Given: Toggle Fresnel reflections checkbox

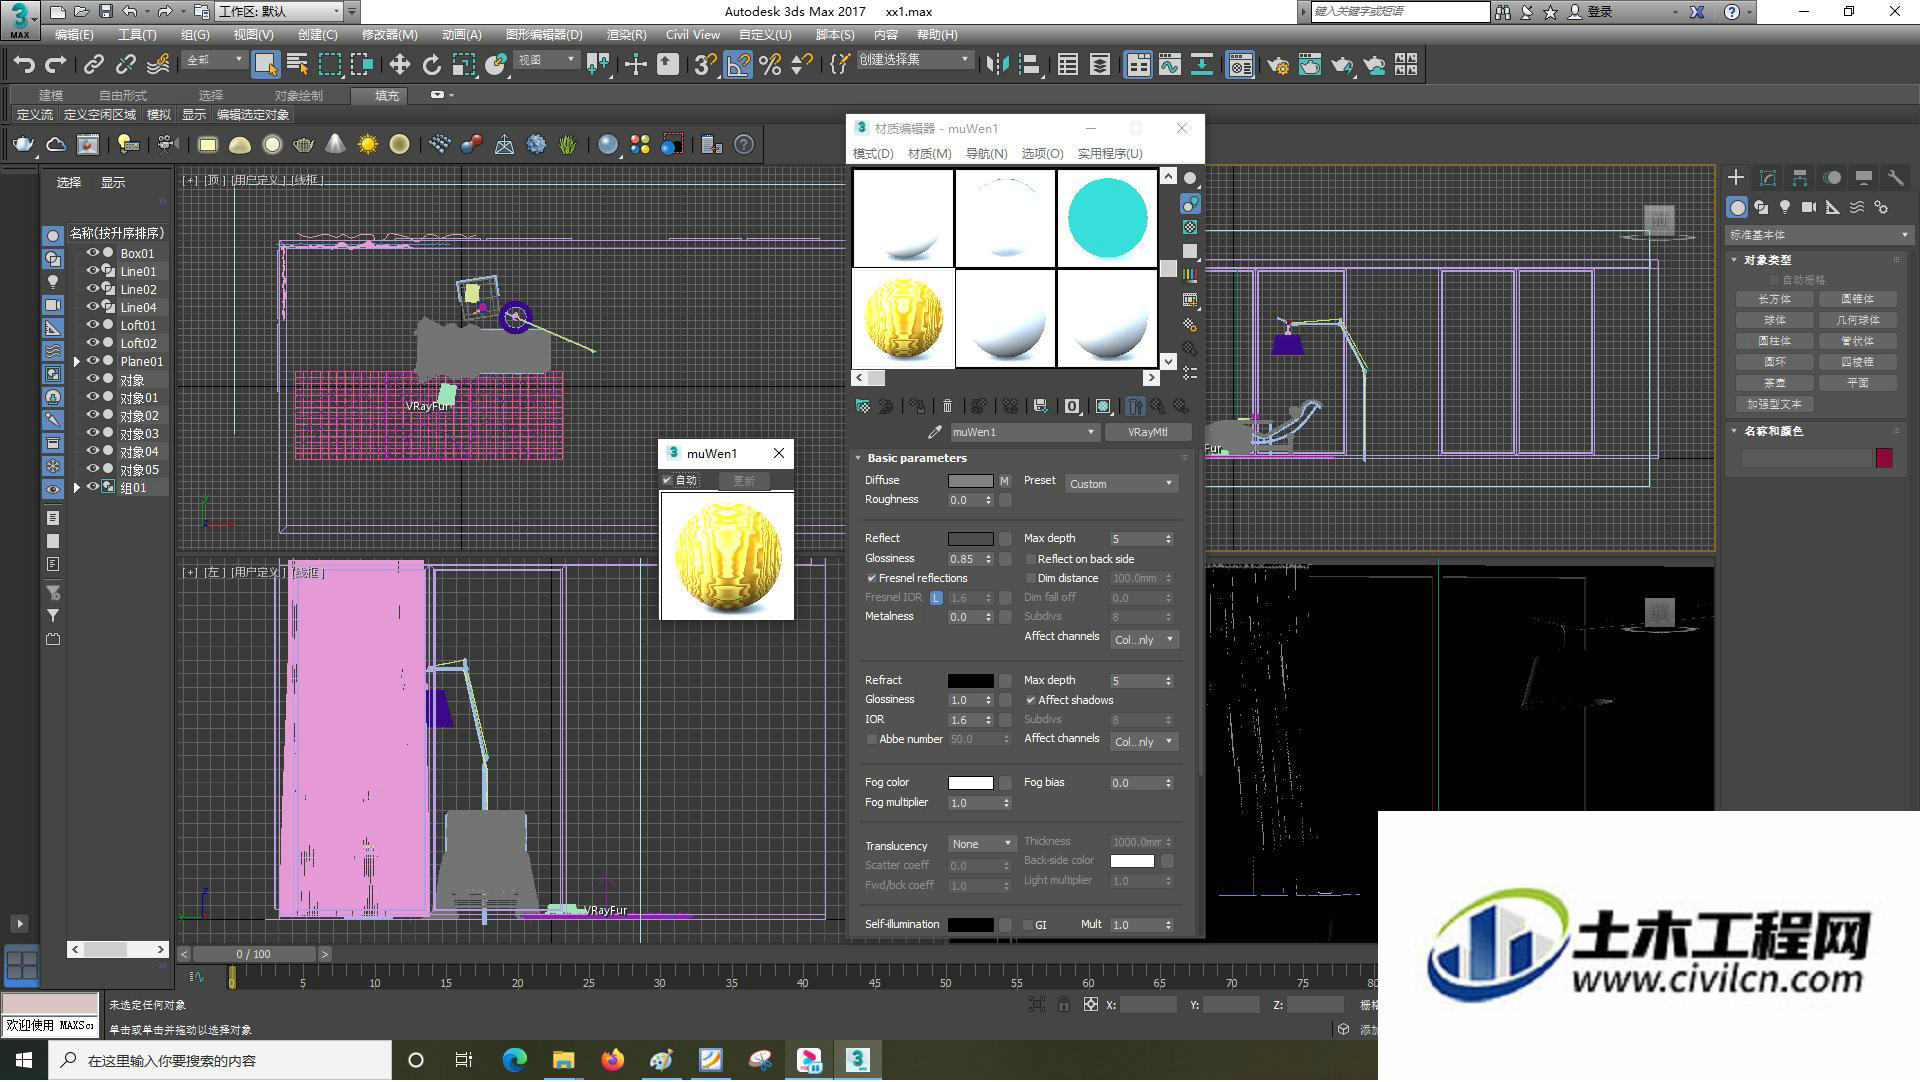Looking at the screenshot, I should (871, 578).
